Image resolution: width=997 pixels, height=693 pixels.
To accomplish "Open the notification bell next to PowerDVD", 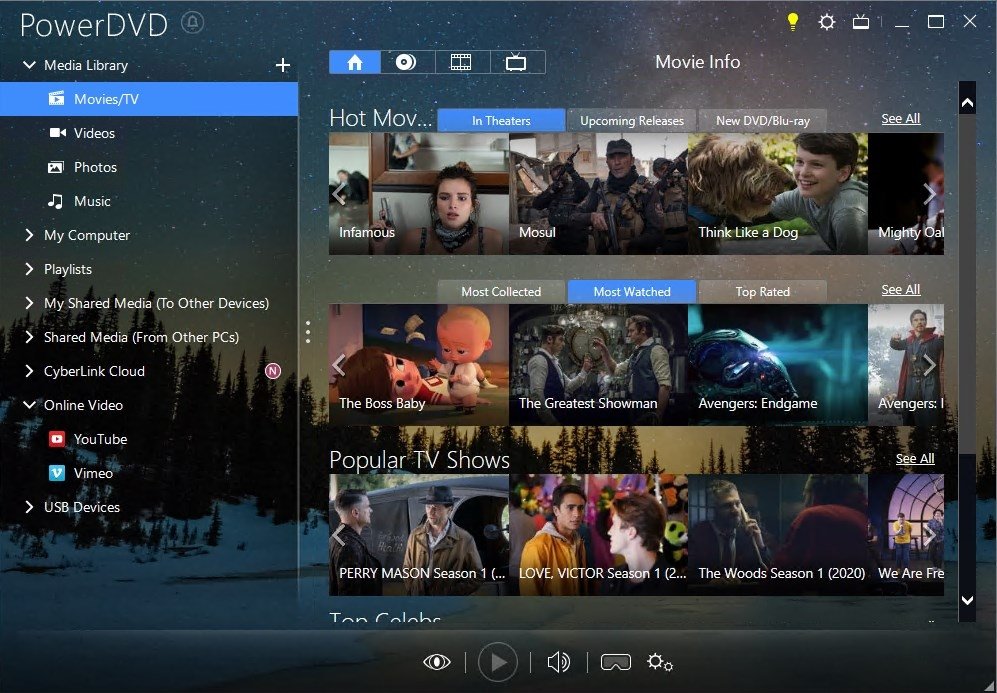I will click(x=193, y=23).
